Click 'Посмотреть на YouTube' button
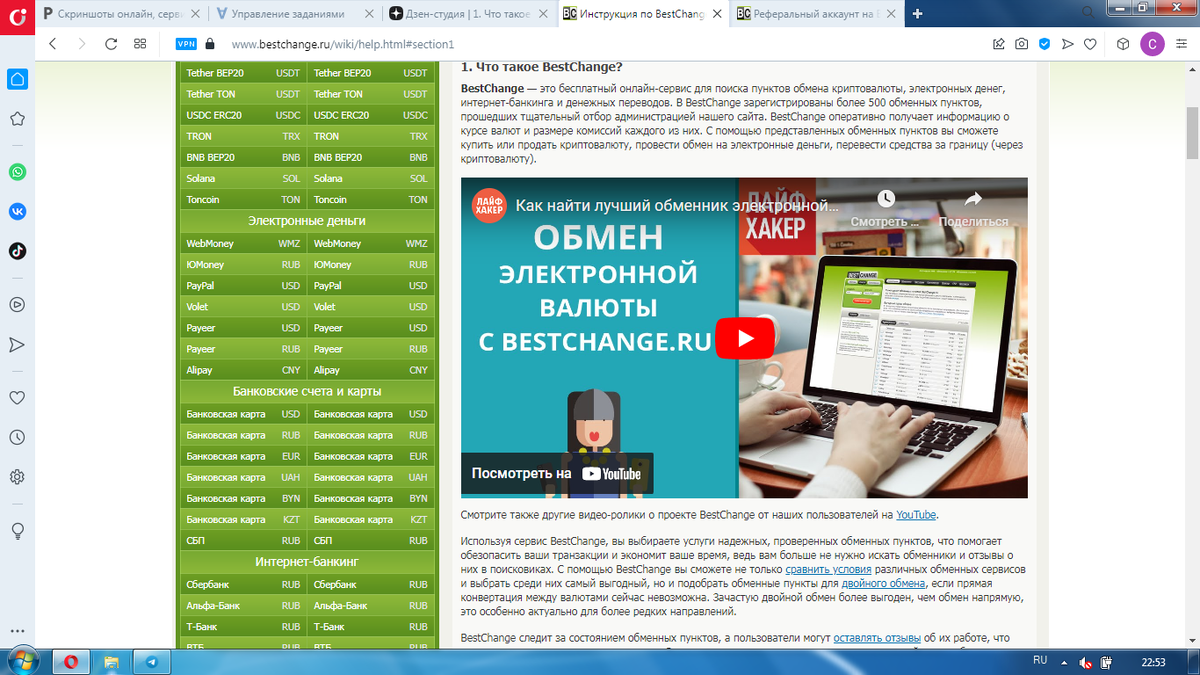The image size is (1200, 675). pyautogui.click(x=557, y=473)
